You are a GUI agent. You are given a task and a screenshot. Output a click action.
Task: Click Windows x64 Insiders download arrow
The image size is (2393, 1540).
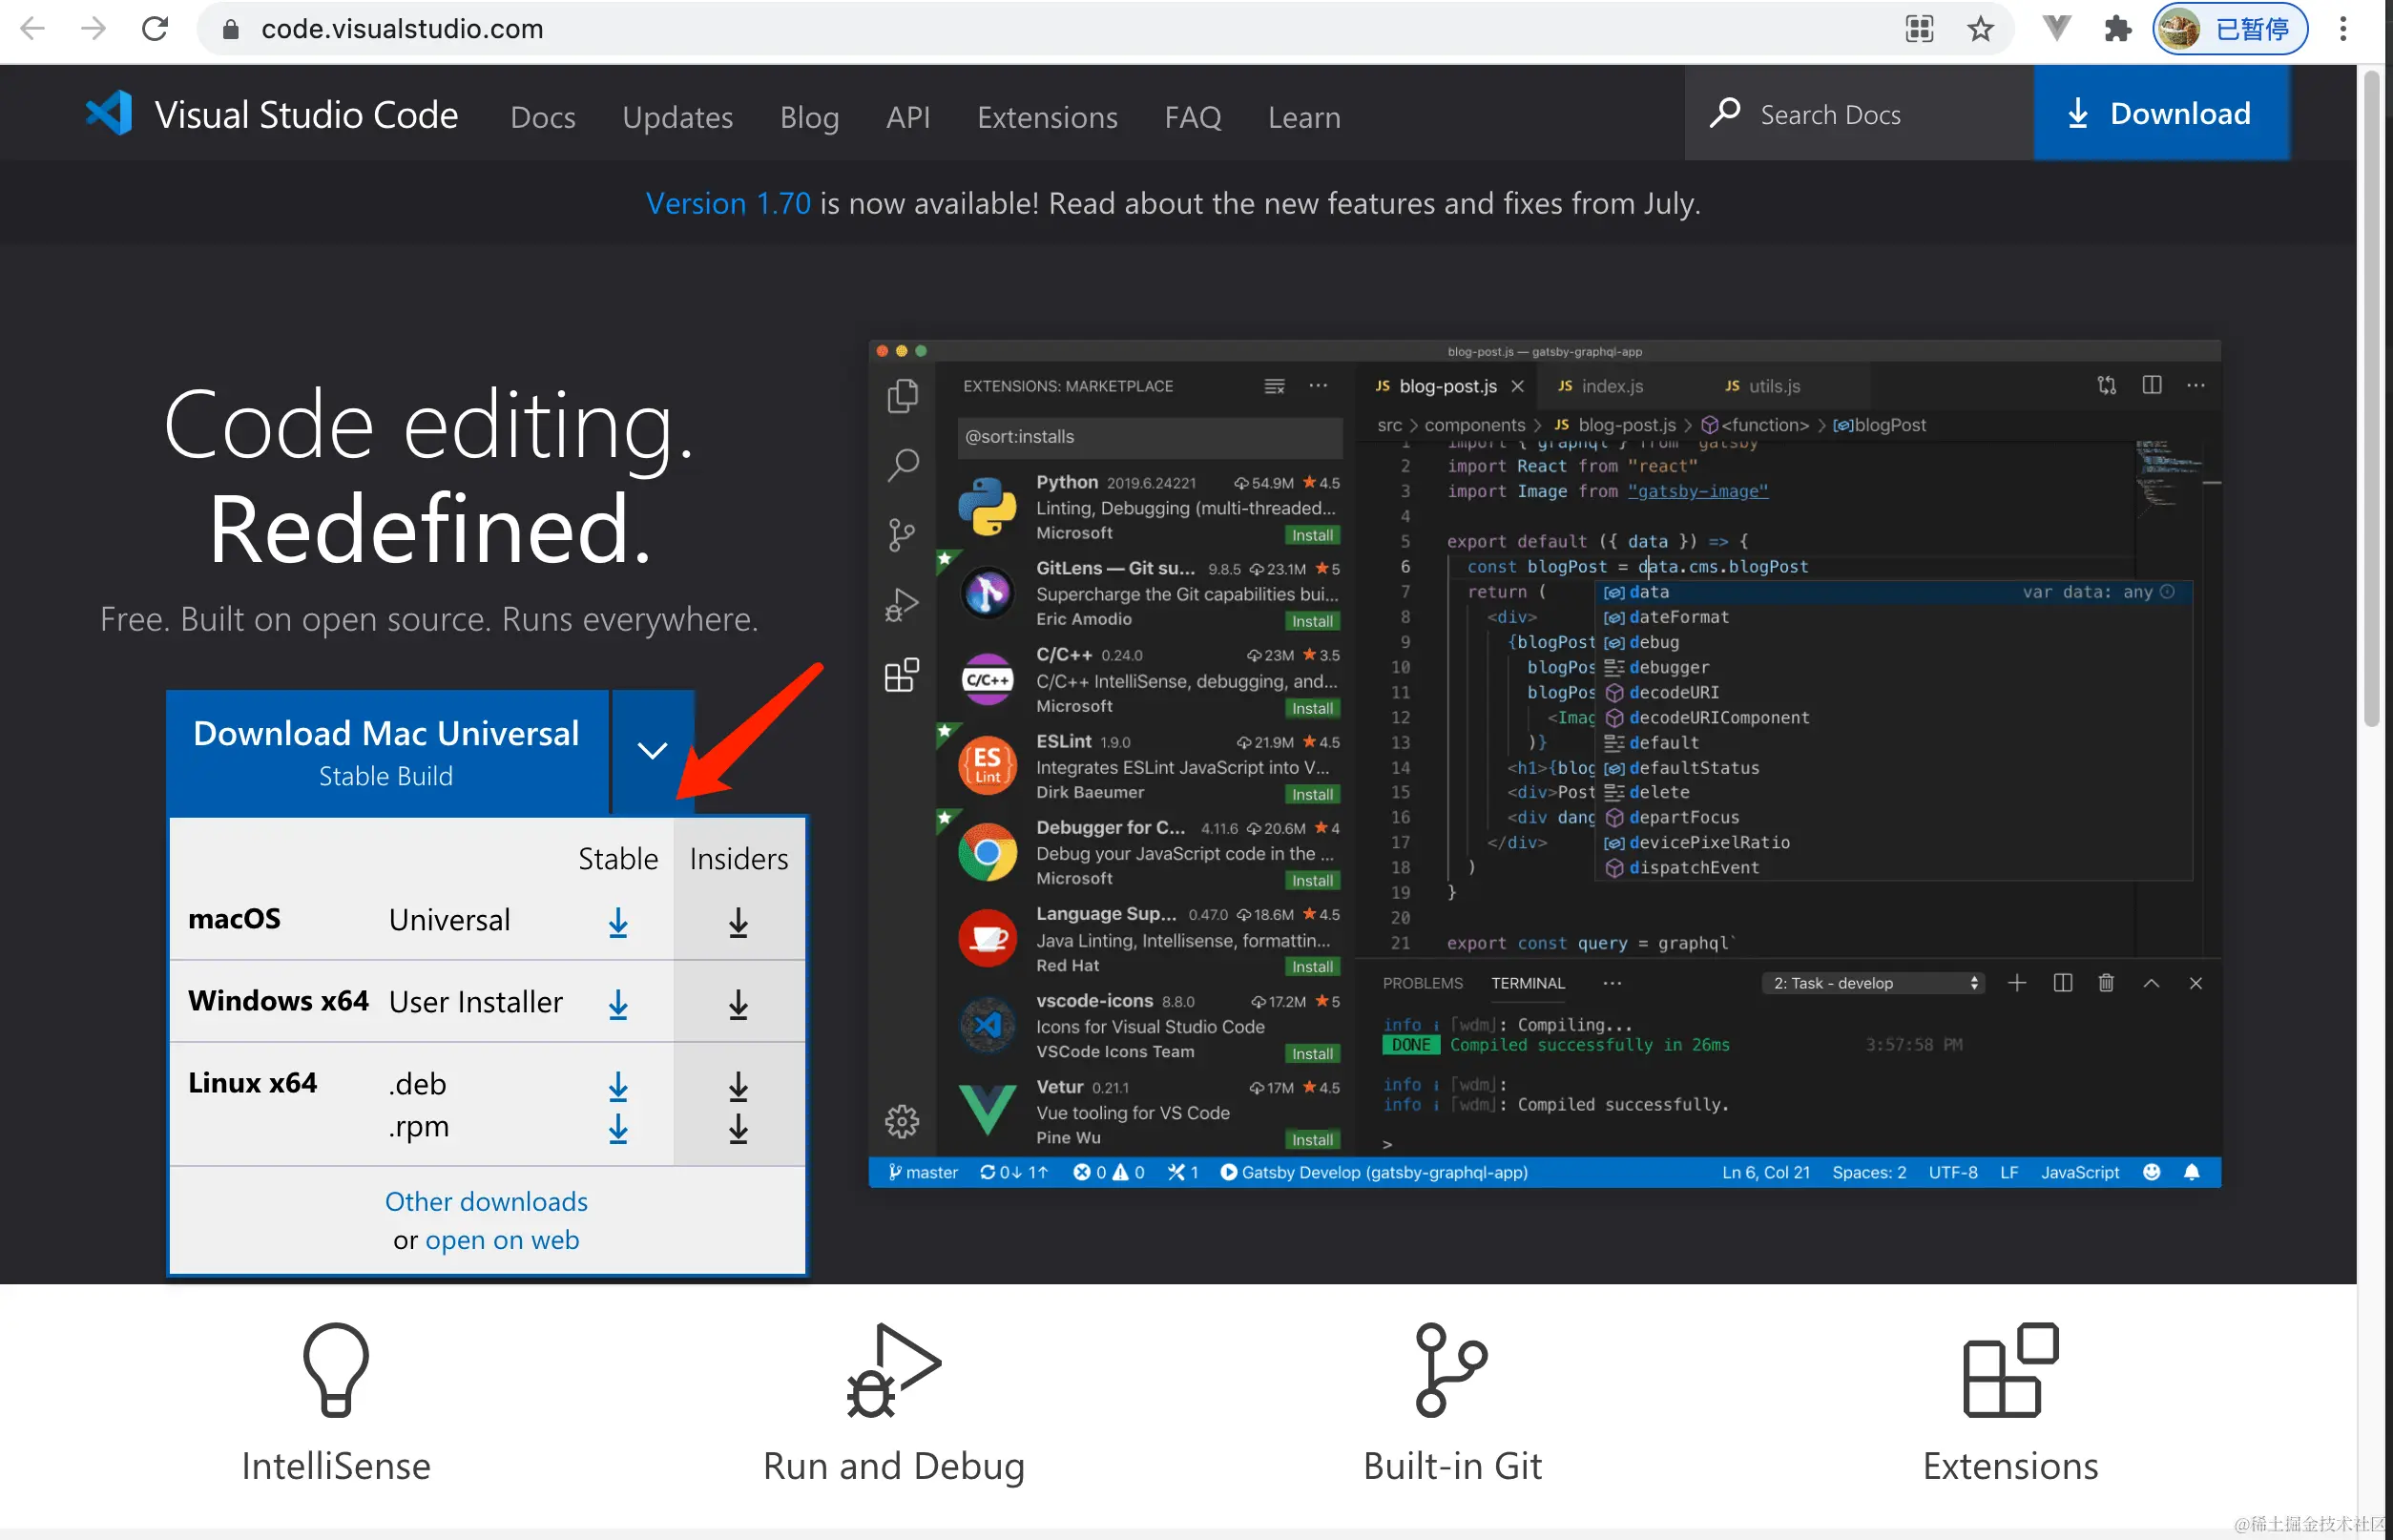click(738, 1004)
